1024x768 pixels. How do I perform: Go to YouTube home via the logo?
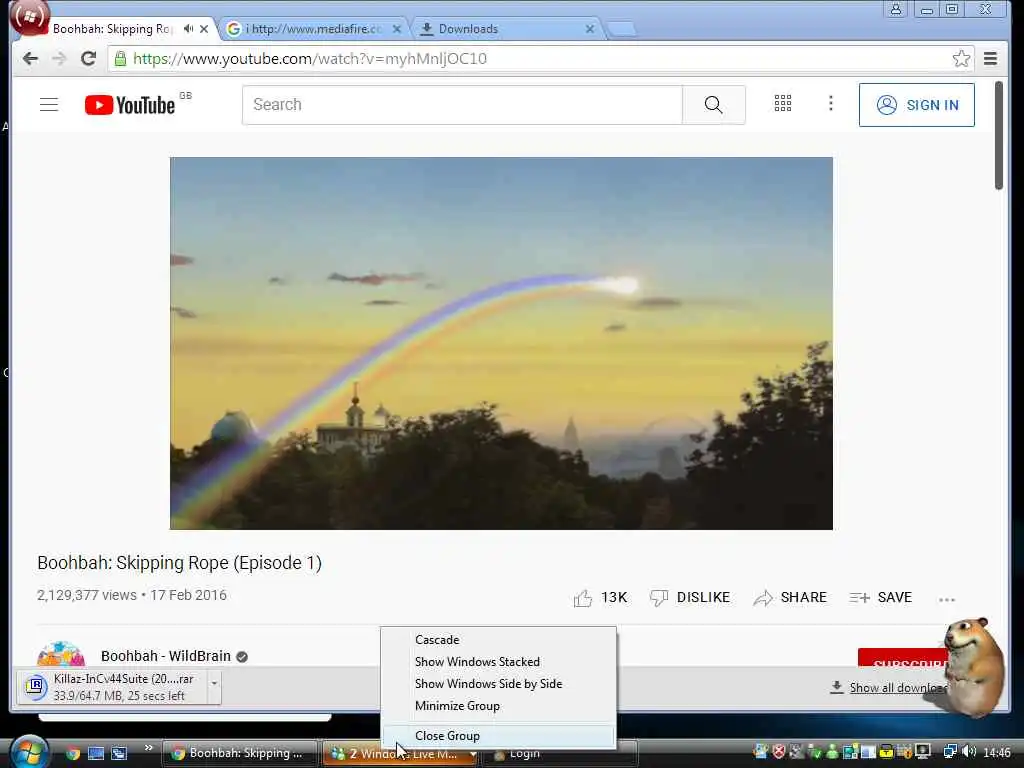(130, 105)
